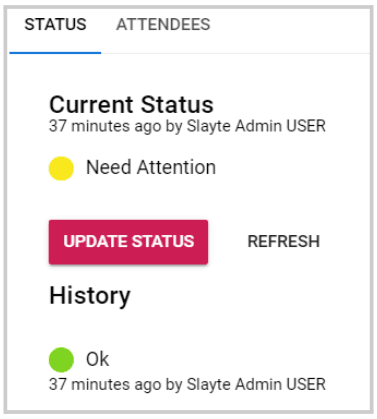Click the UPDATE STATUS button
Image resolution: width=377 pixels, height=419 pixels.
point(128,242)
